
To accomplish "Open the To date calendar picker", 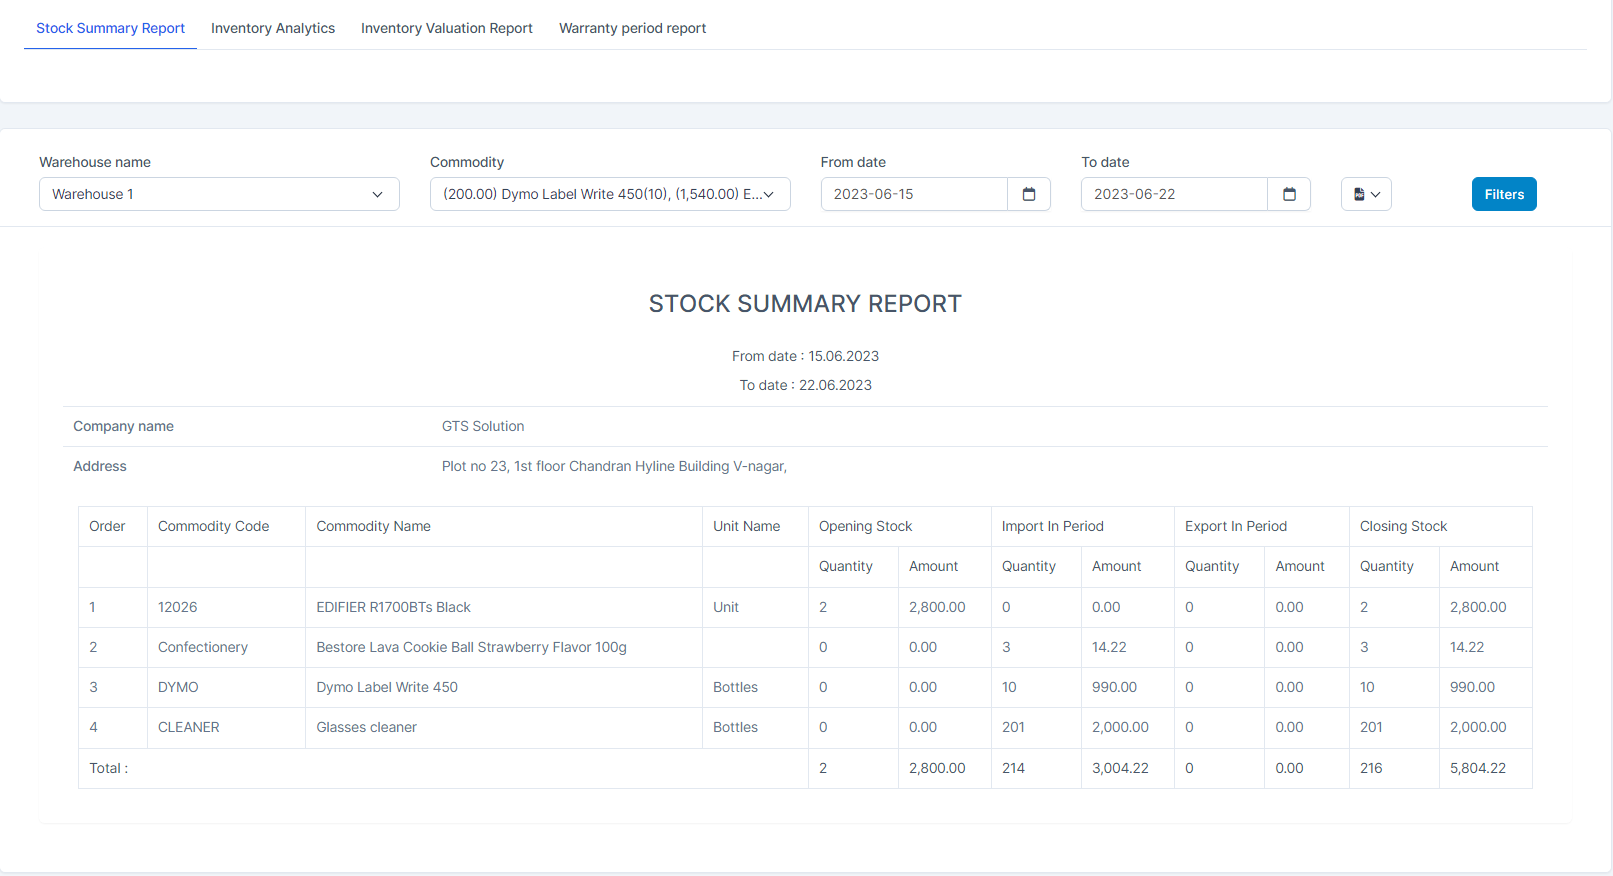I will (1289, 194).
